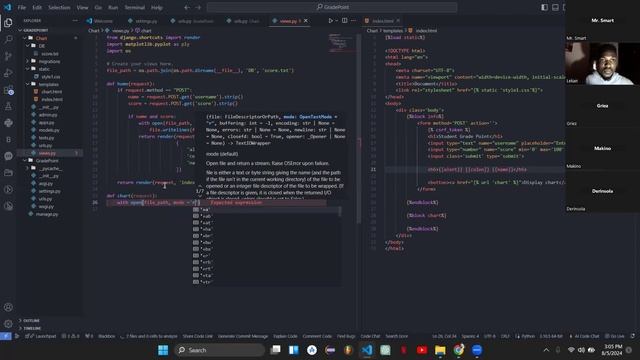640x360 pixels.
Task: Close the views.py editor tab
Action: click(306, 21)
